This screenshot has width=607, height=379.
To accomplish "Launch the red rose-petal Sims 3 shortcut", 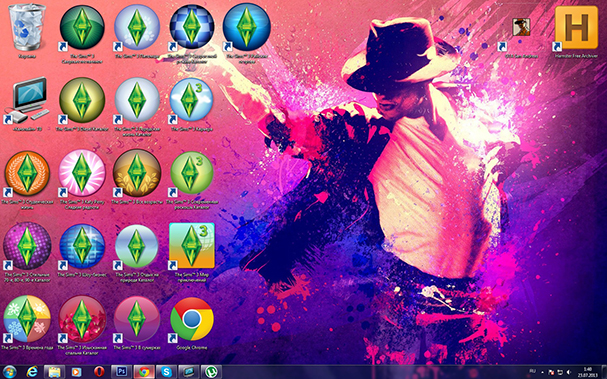I will click(82, 319).
